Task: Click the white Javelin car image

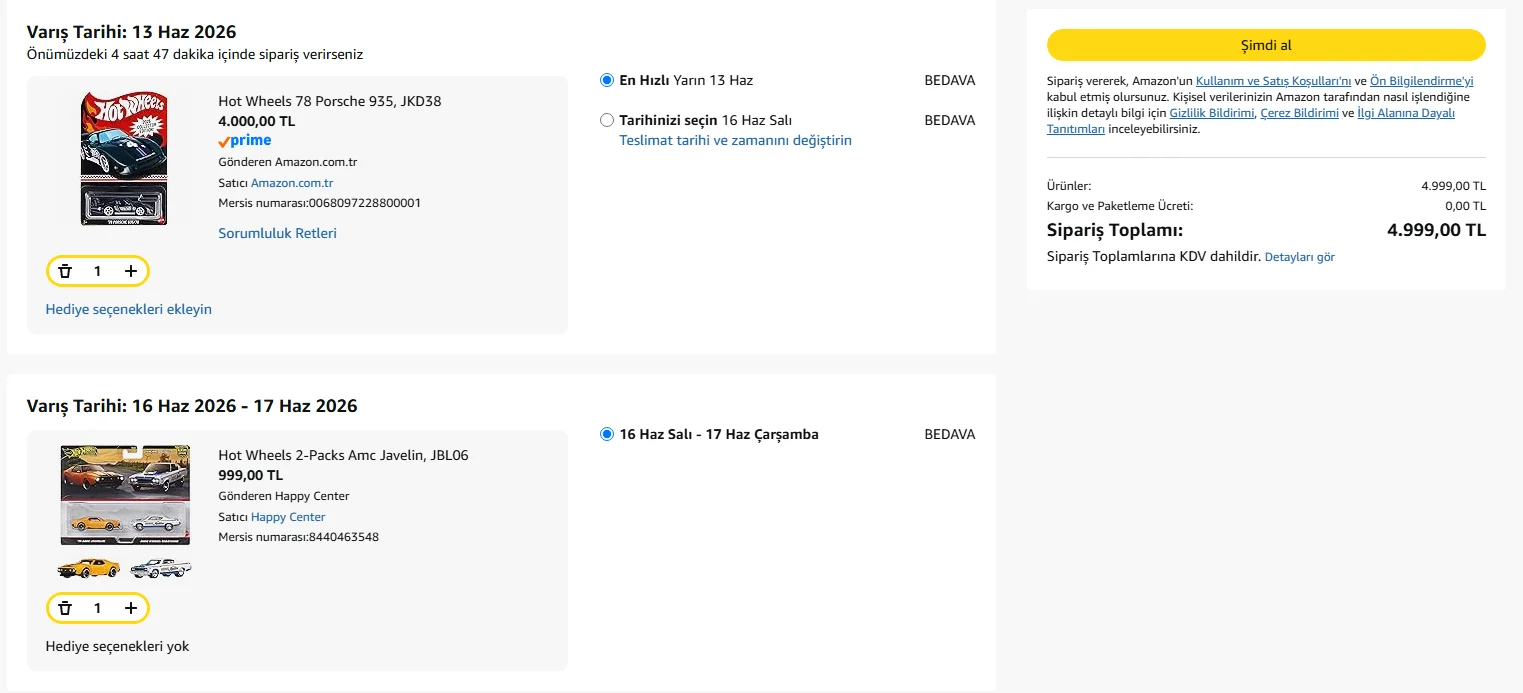Action: (x=160, y=568)
